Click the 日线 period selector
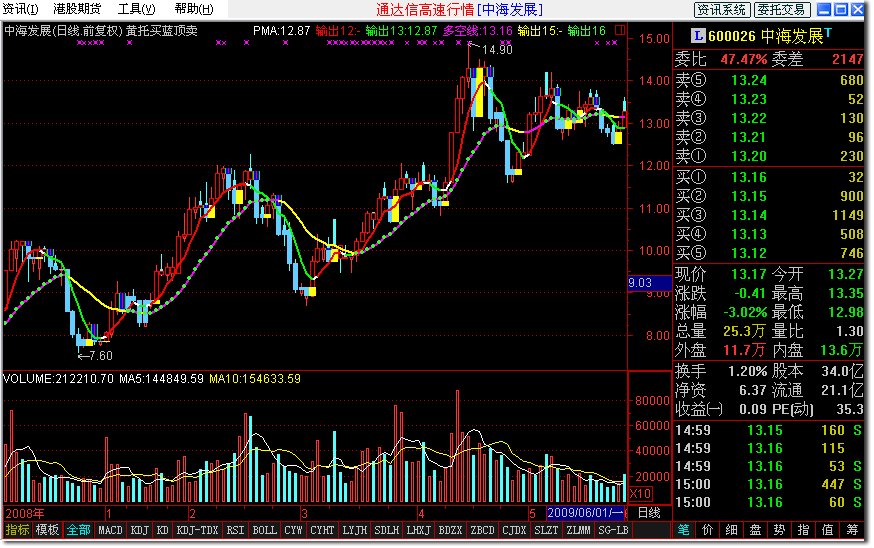The height and width of the screenshot is (548, 874). (x=649, y=513)
